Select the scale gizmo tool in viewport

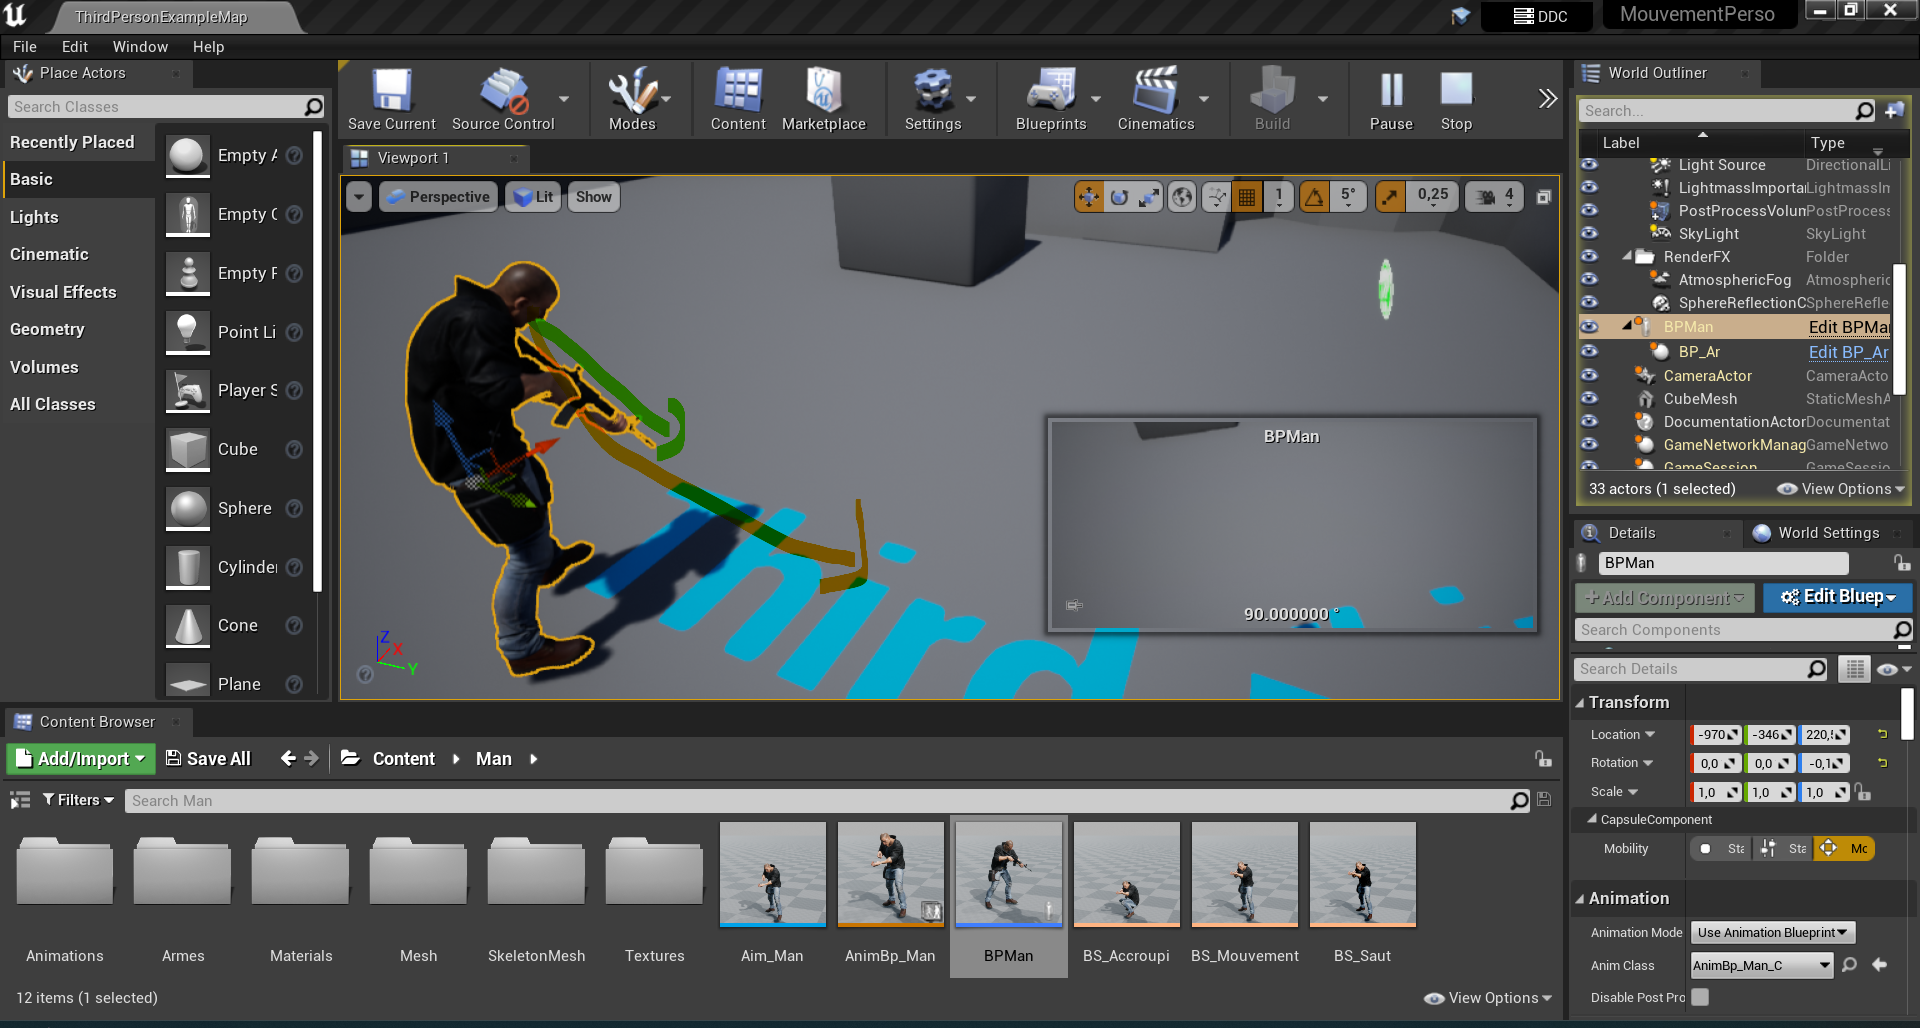pyautogui.click(x=1150, y=197)
